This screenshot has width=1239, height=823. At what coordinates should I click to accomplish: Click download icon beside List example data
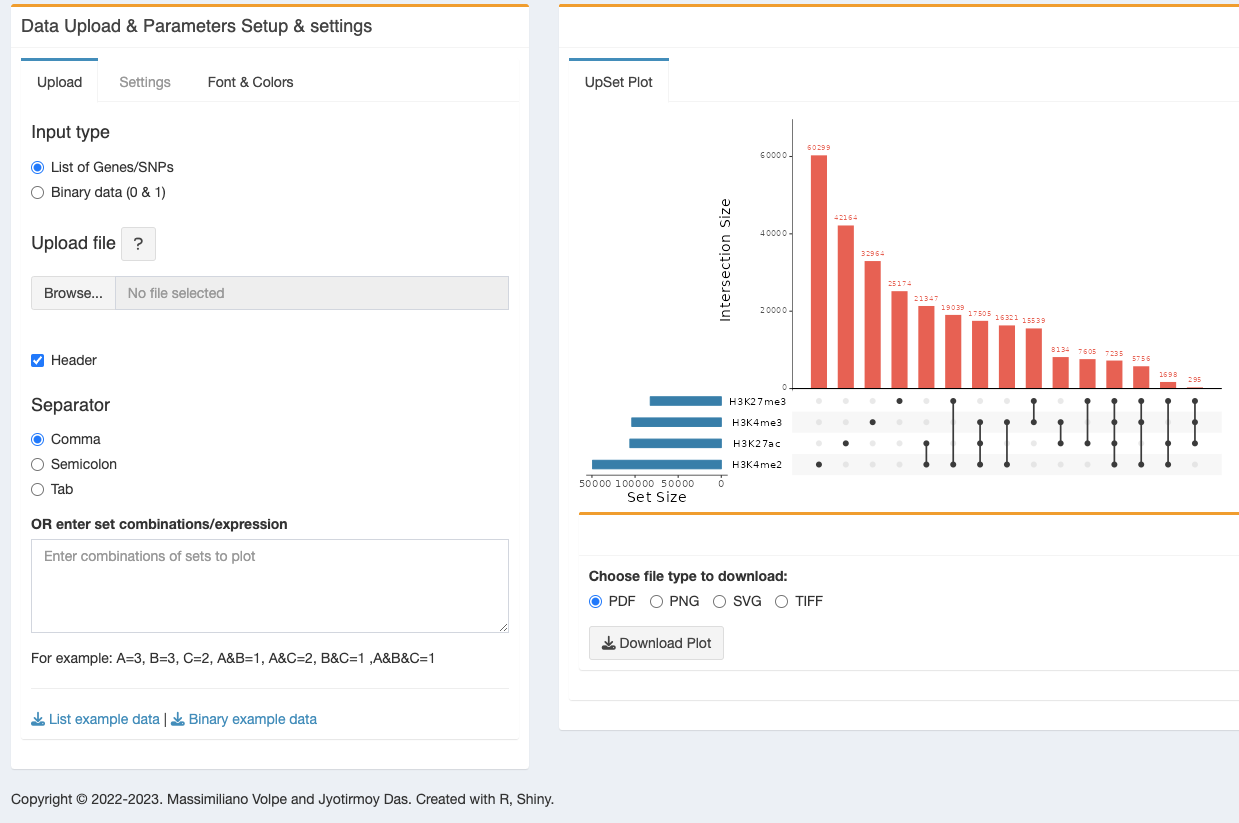pos(38,719)
